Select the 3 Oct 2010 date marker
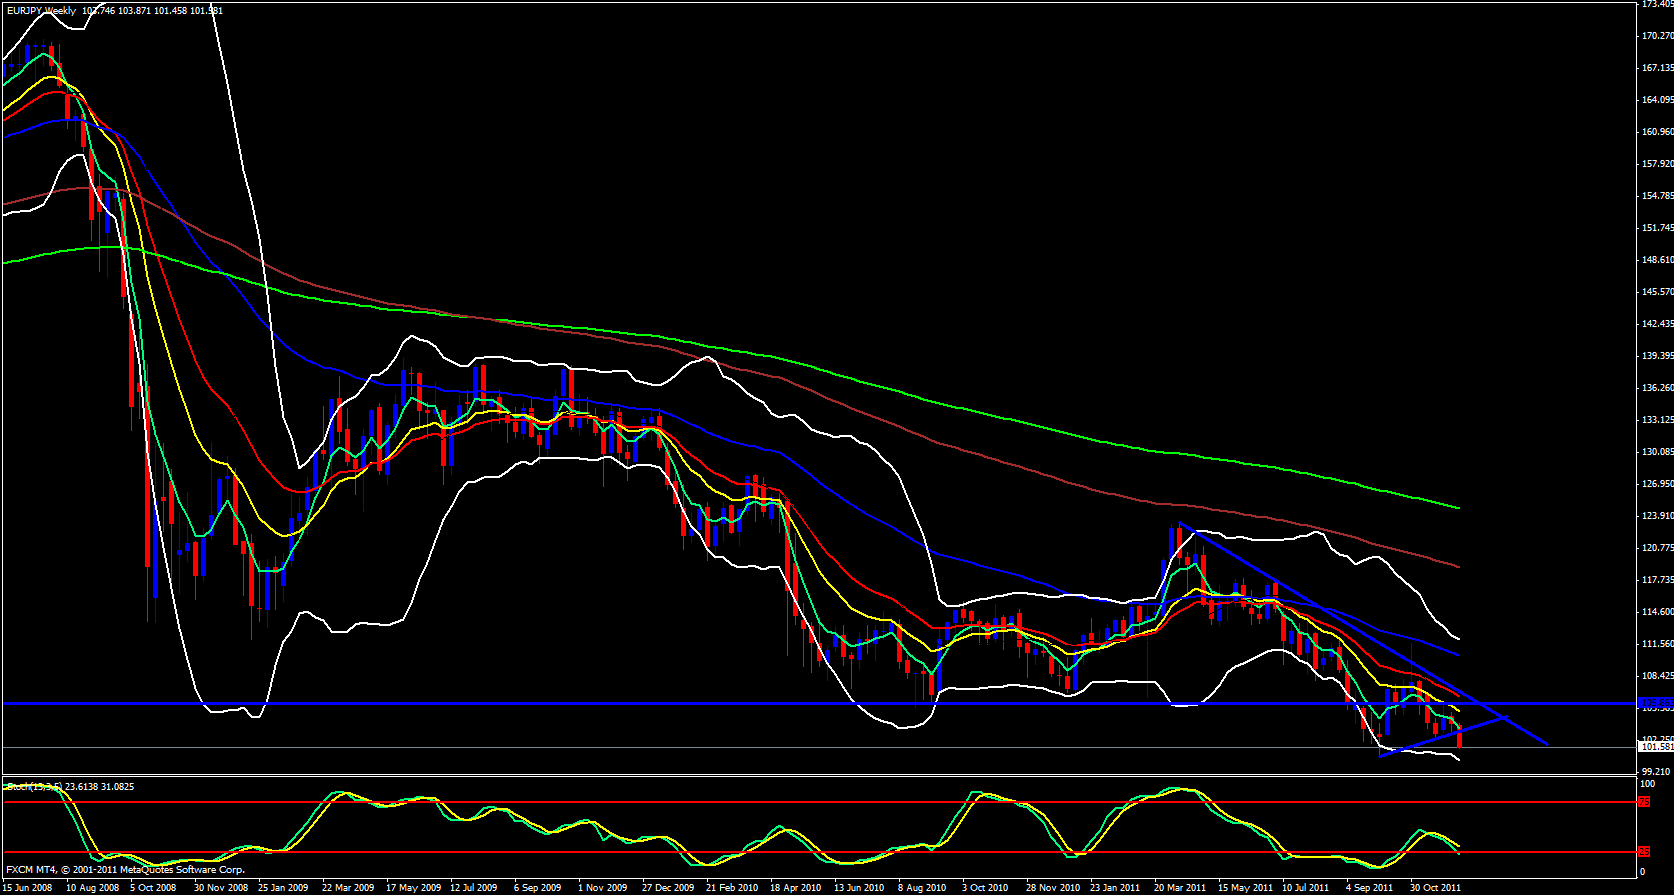Viewport: 1674px width, 895px height. coord(985,887)
